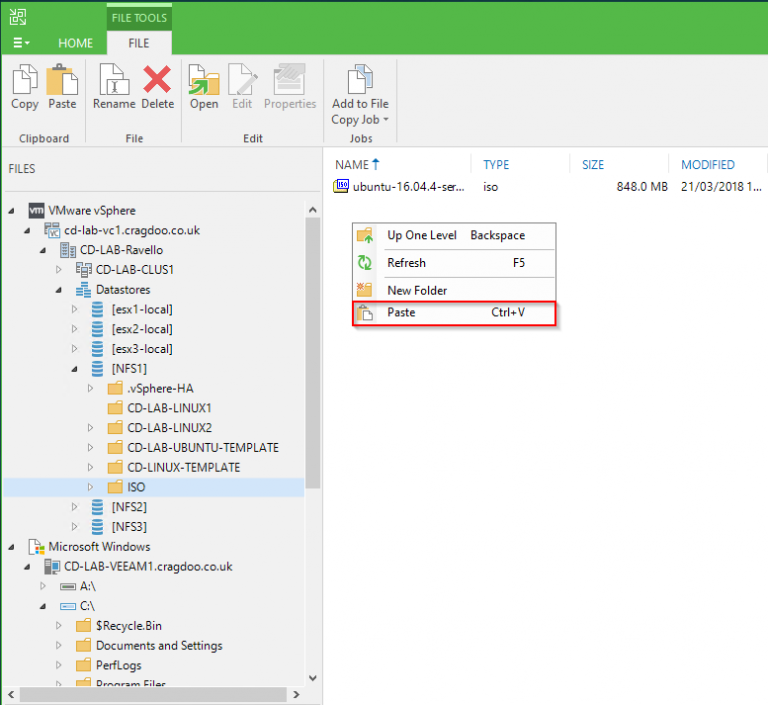Open the main hamburger menu button

coord(20,43)
